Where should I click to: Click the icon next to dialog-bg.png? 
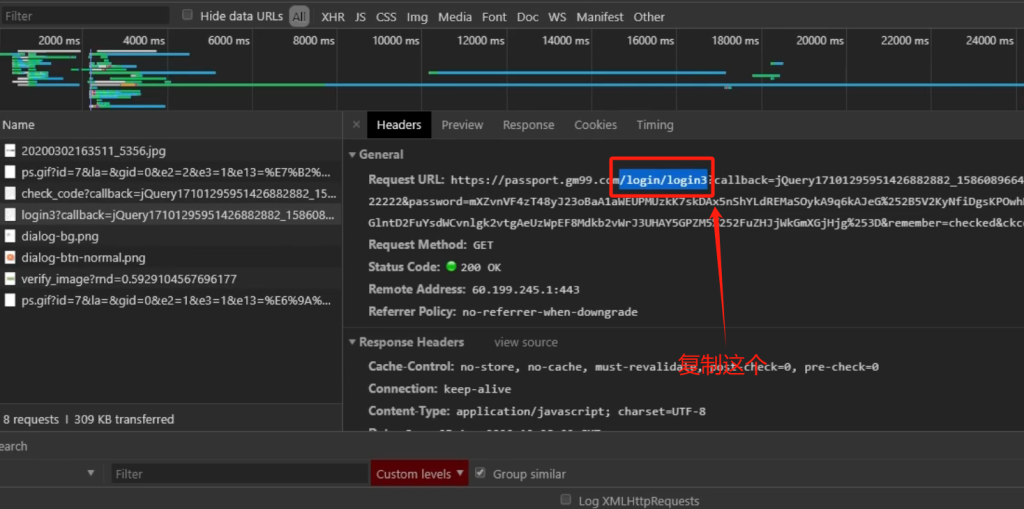[10, 237]
